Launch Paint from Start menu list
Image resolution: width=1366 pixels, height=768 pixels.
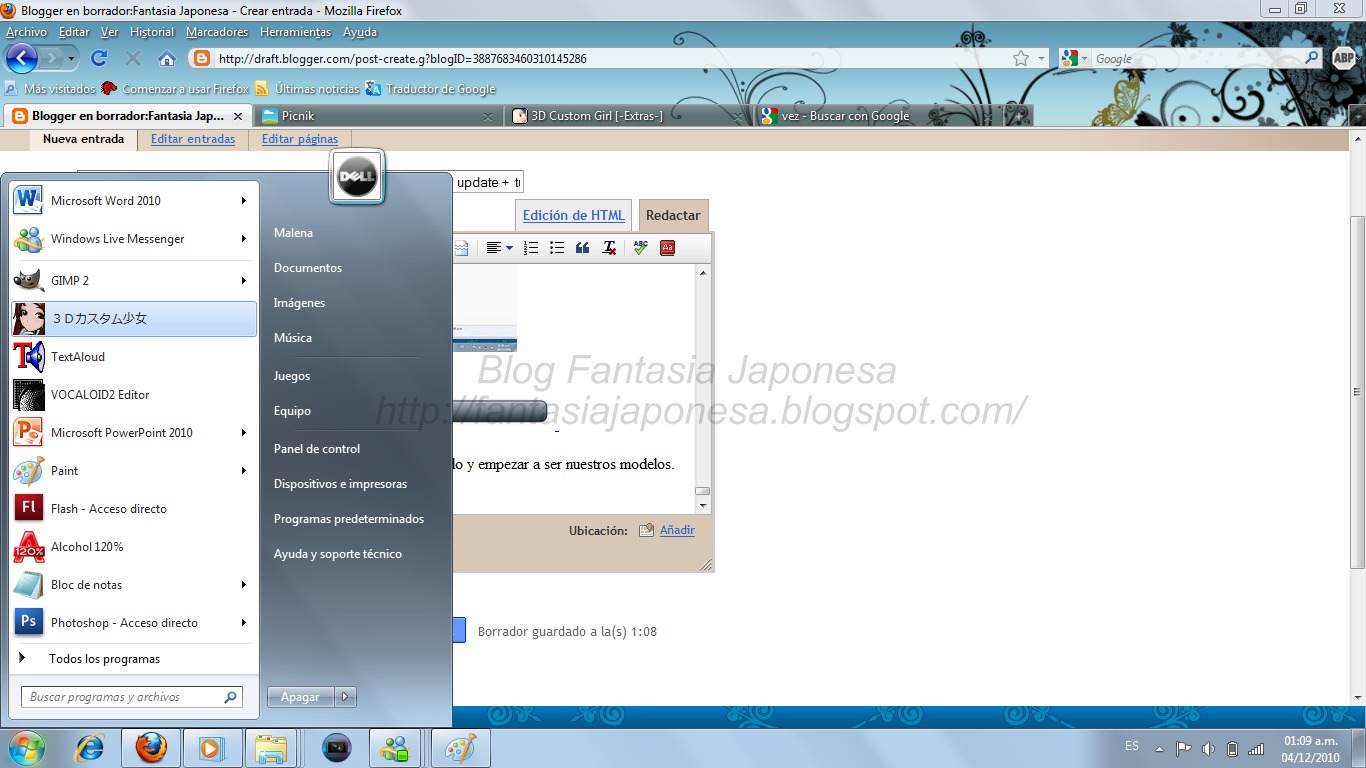134,471
